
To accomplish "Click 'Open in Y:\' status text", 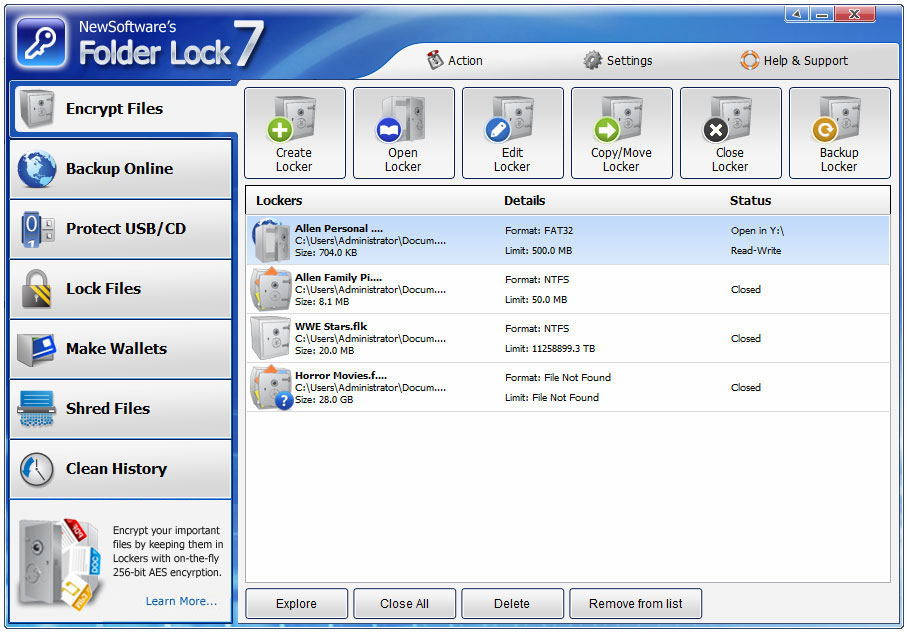I will pyautogui.click(x=757, y=230).
